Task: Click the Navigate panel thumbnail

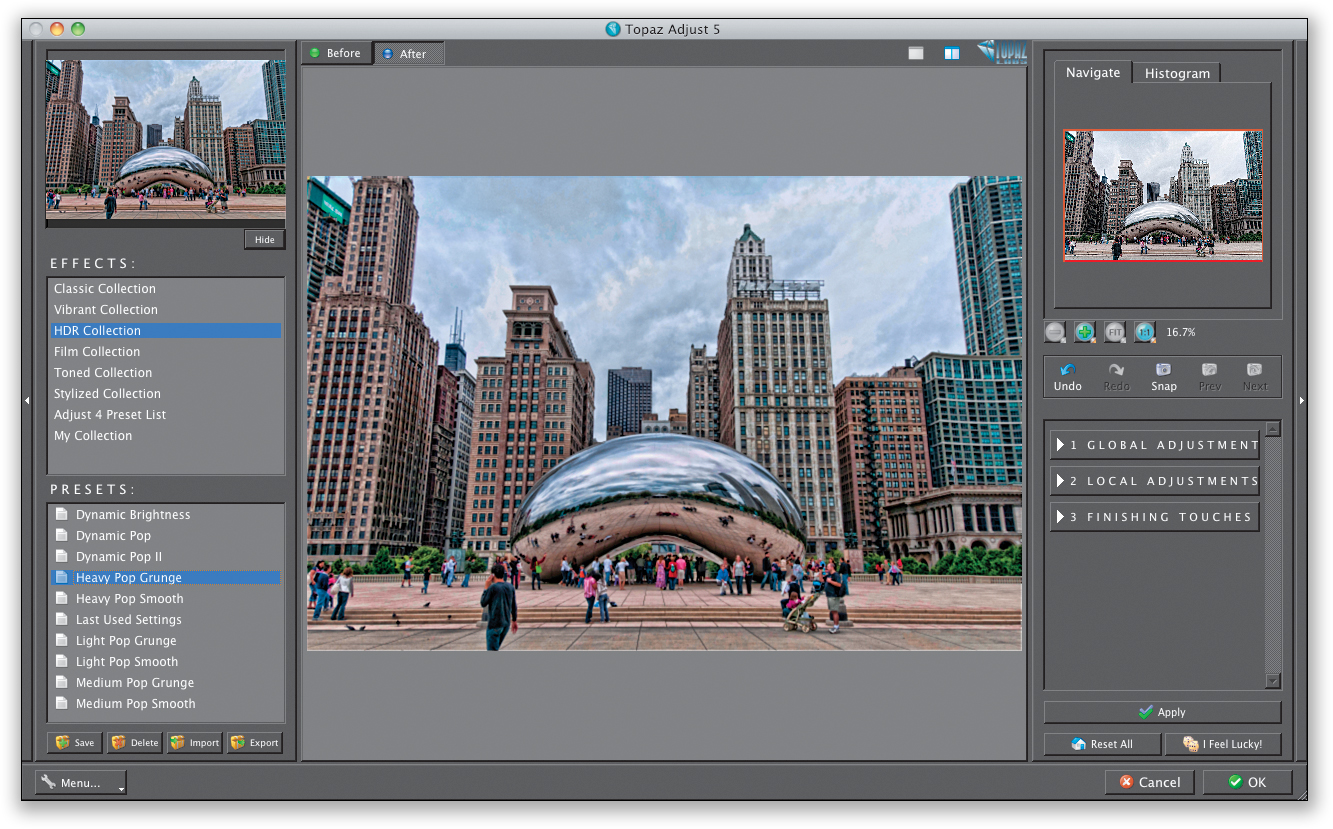Action: (x=1163, y=195)
